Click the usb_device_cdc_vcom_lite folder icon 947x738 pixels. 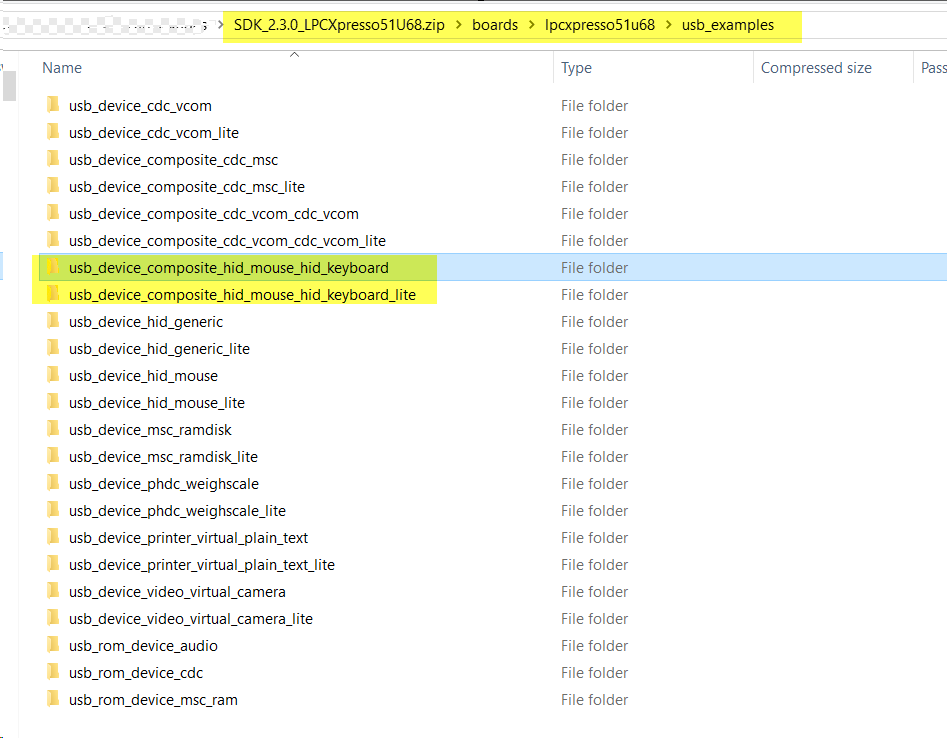pyautogui.click(x=53, y=132)
